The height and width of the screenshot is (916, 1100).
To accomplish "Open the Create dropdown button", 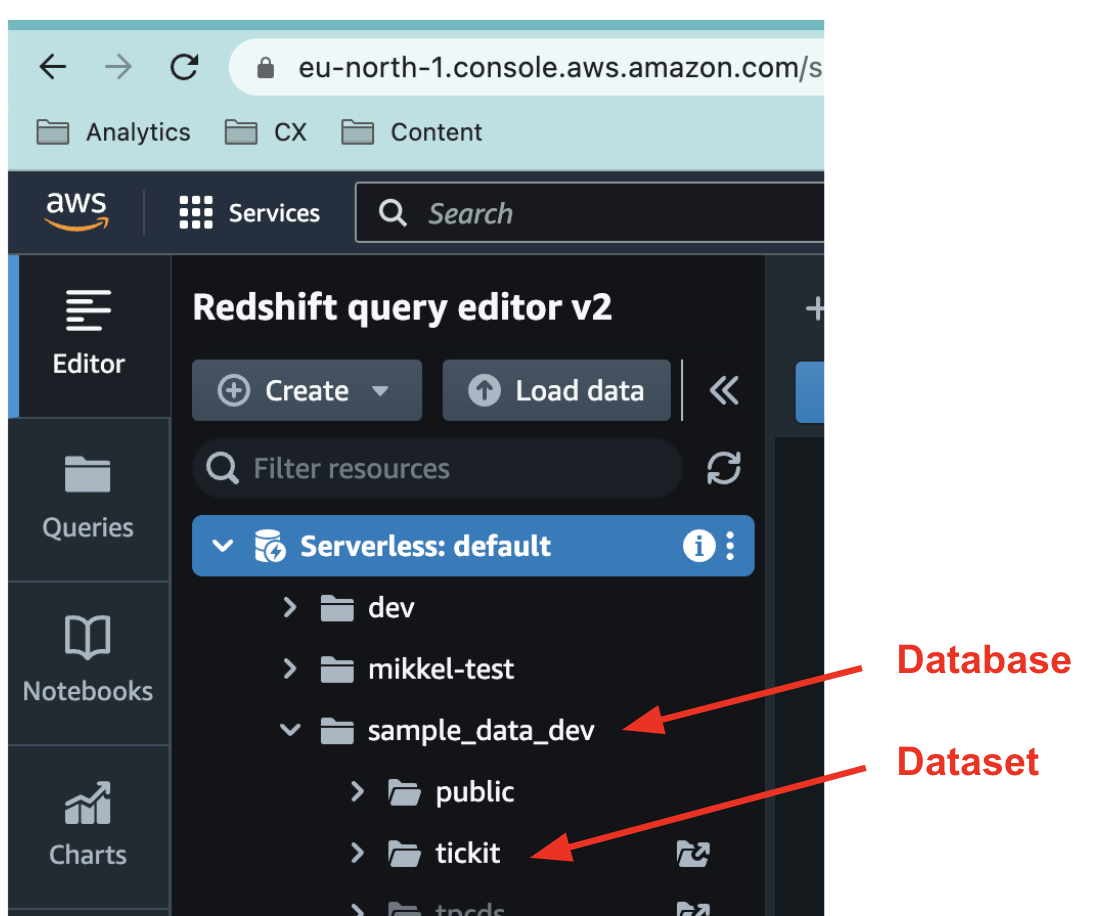I will (x=307, y=391).
